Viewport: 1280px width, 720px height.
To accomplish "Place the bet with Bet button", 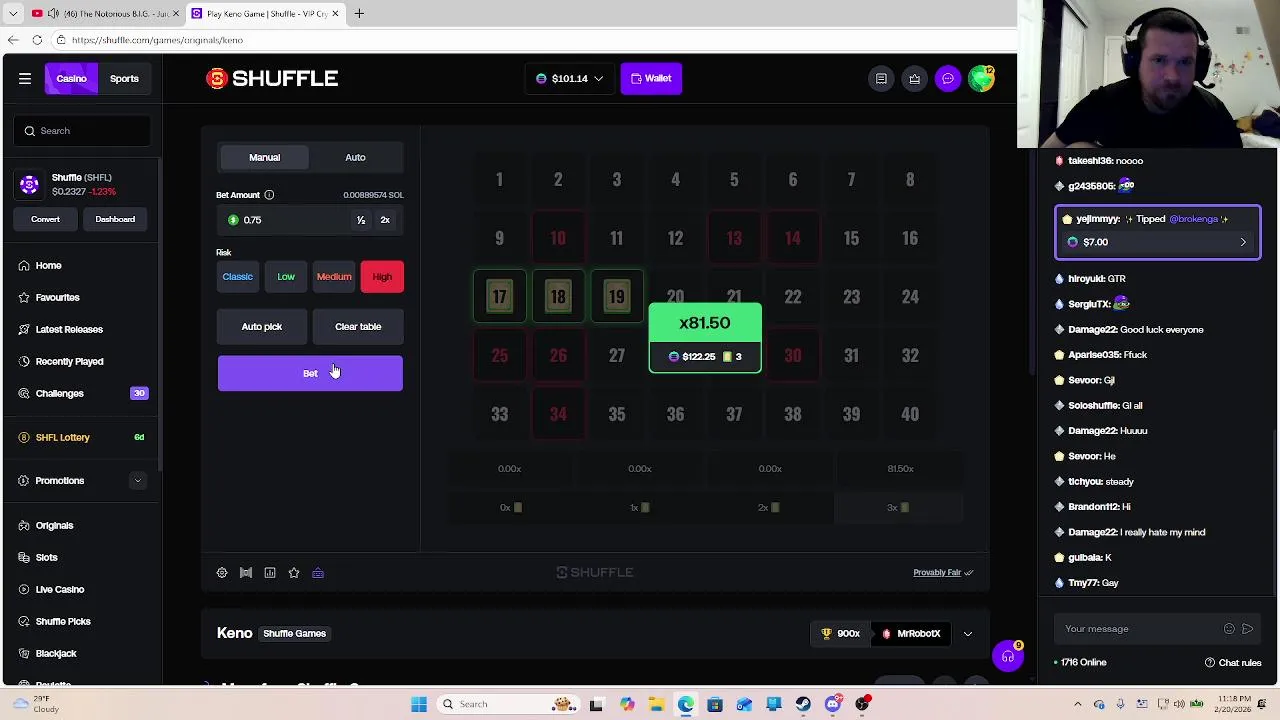I will [310, 373].
